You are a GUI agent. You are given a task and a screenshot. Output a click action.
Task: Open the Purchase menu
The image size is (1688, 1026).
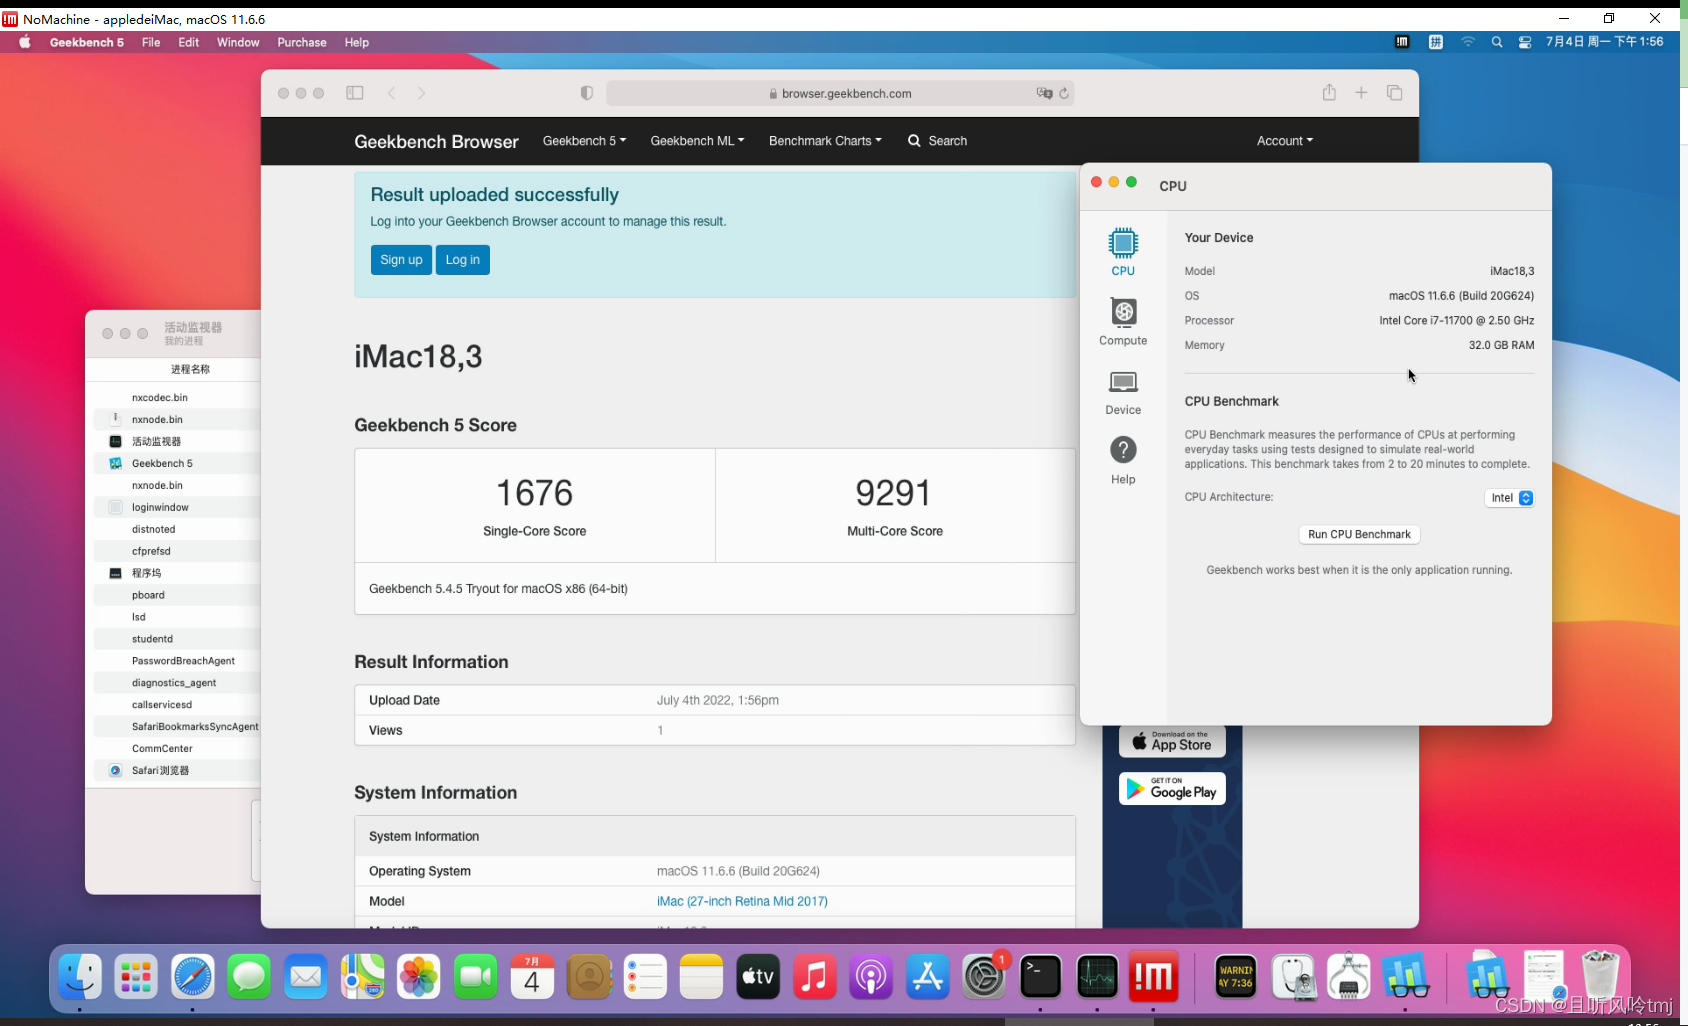click(302, 42)
